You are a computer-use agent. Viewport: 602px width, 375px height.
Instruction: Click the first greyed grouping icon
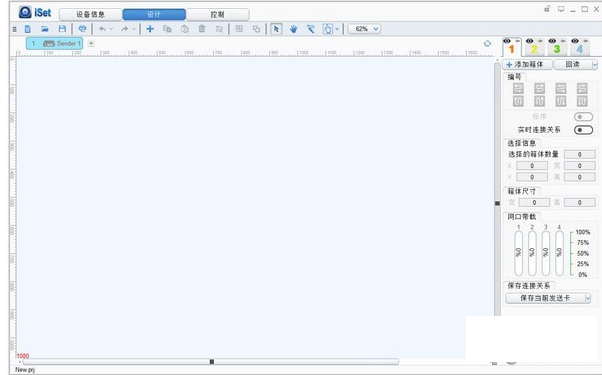coord(239,29)
